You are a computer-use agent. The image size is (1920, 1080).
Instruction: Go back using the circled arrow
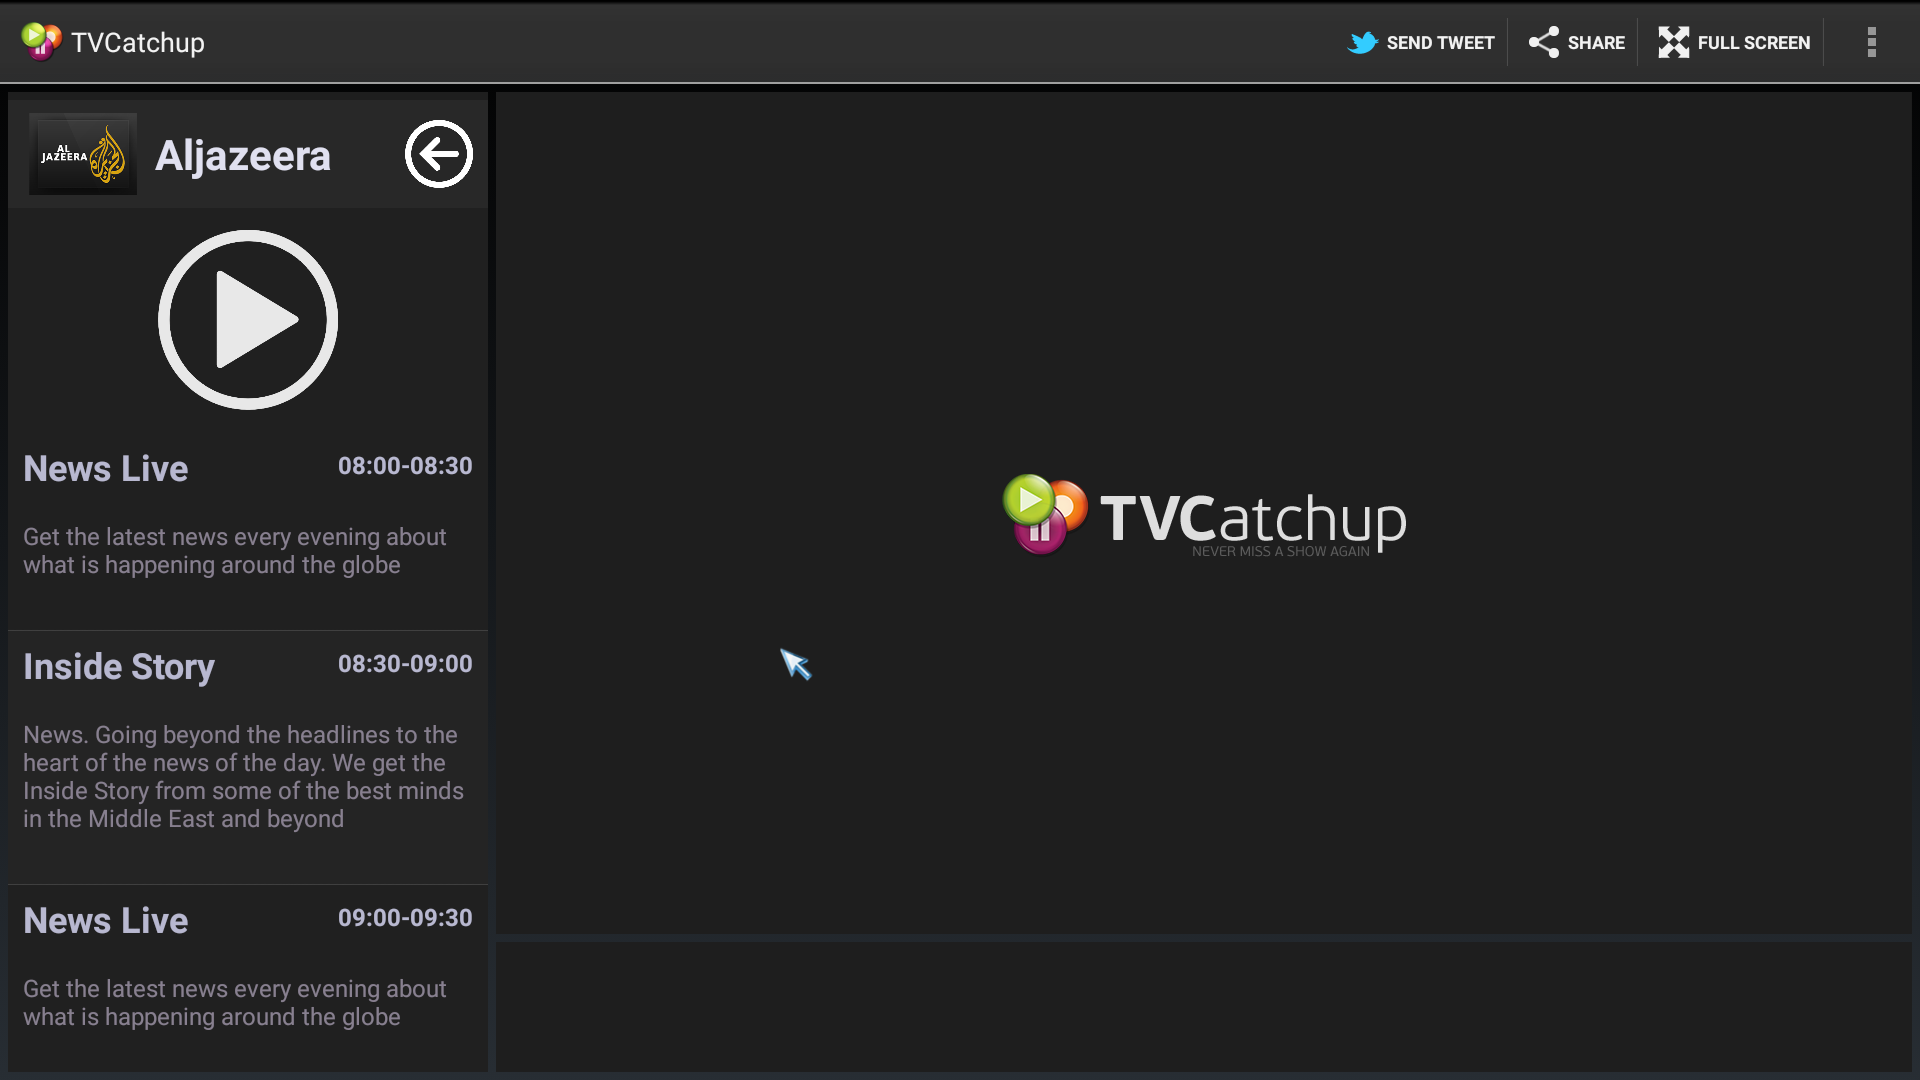tap(439, 154)
